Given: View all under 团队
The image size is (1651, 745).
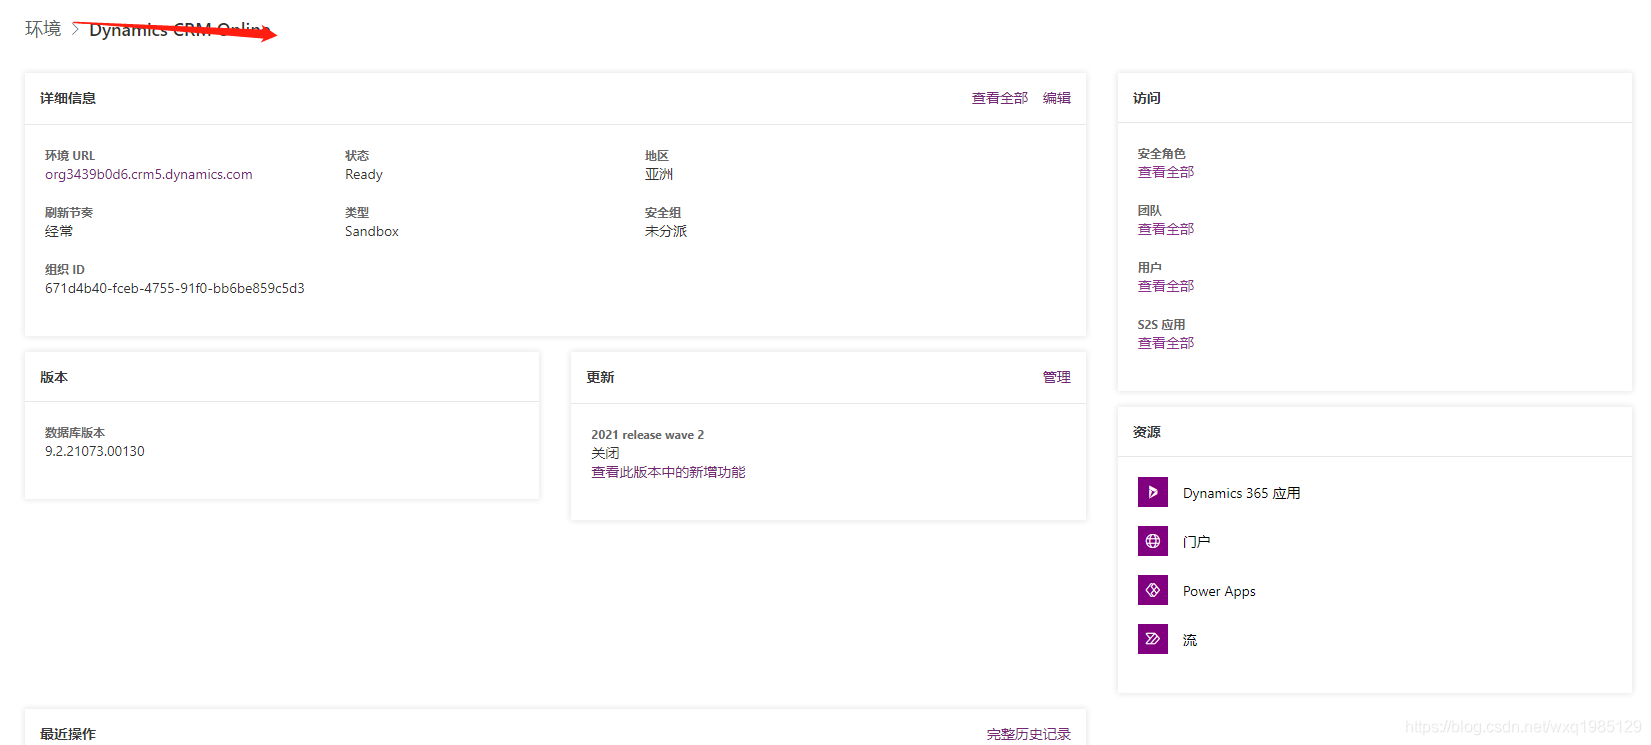Looking at the screenshot, I should [x=1166, y=229].
